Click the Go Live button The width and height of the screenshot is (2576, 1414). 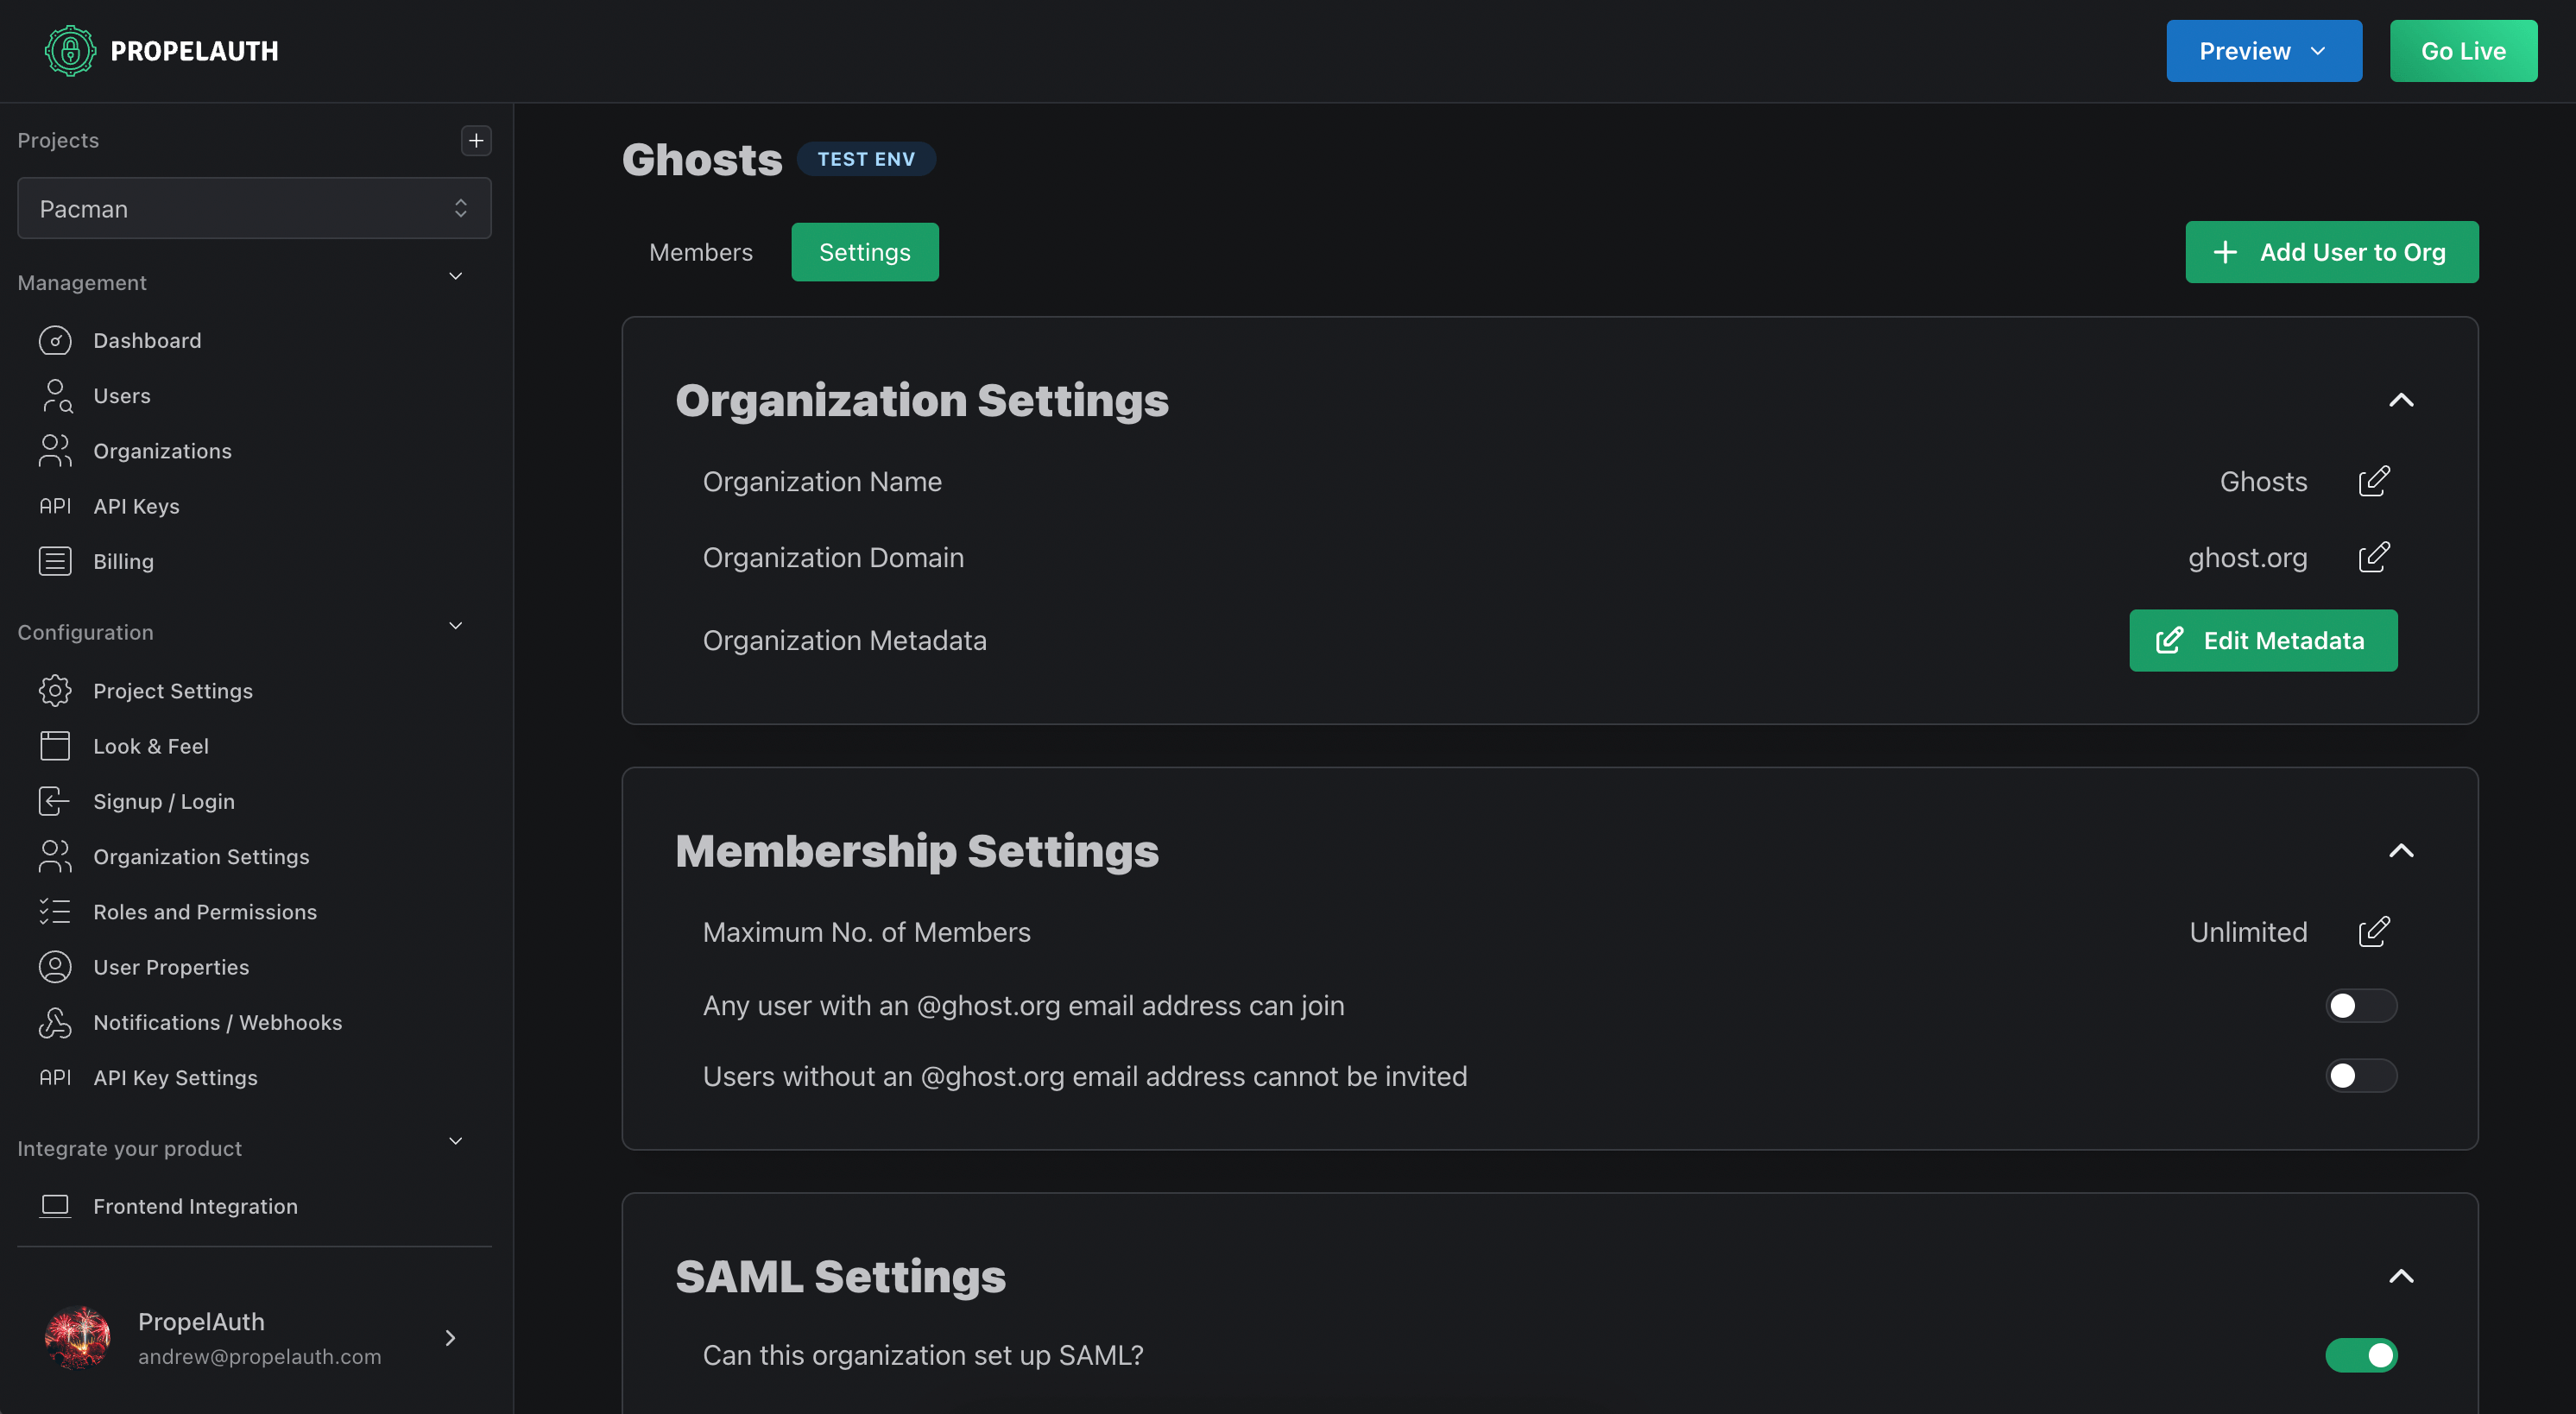2463,51
